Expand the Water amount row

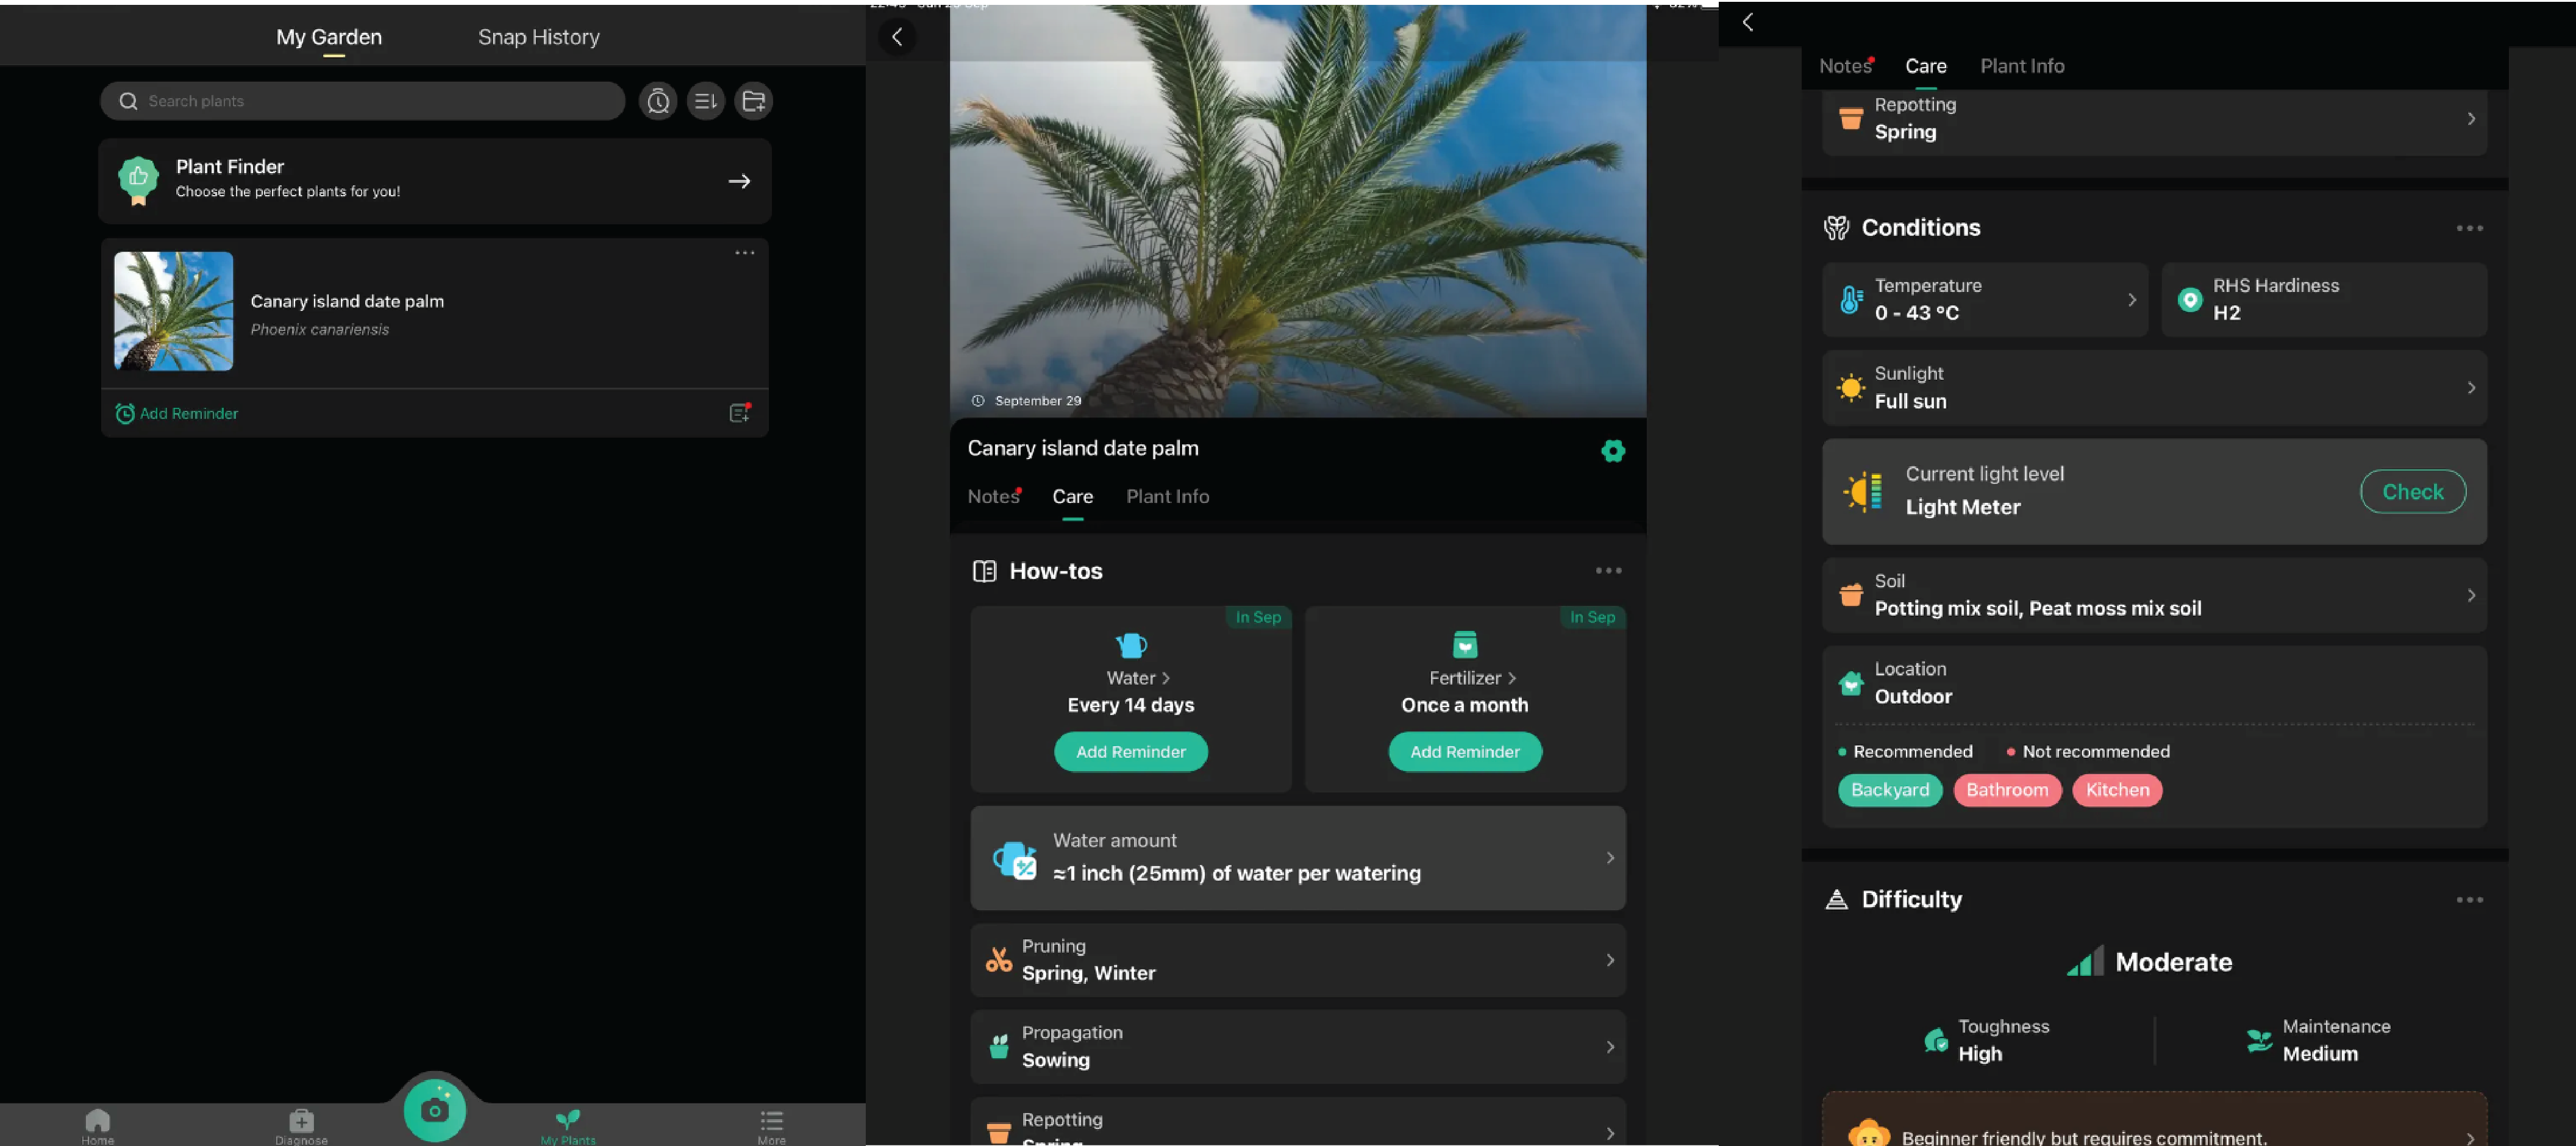pos(1297,858)
